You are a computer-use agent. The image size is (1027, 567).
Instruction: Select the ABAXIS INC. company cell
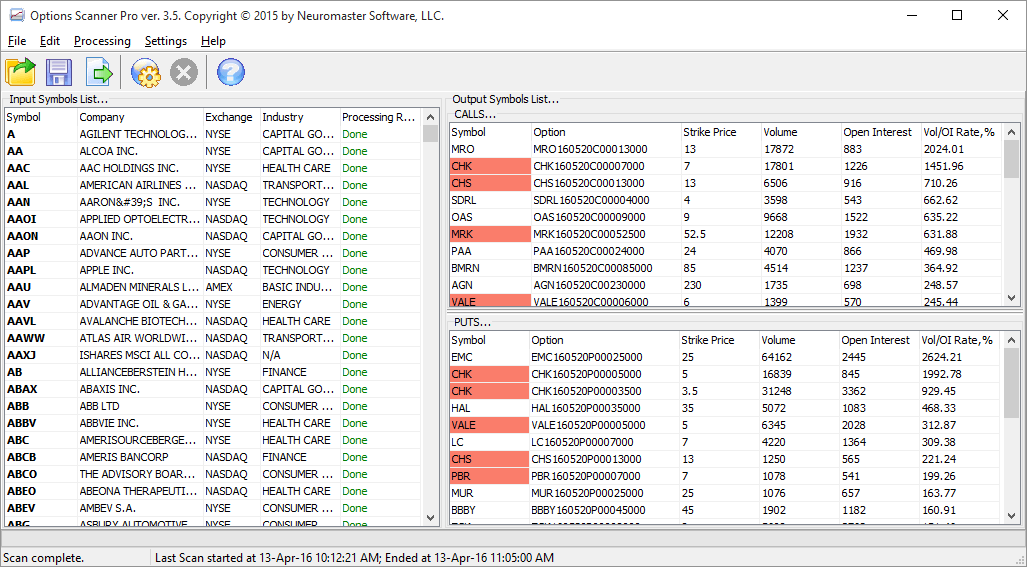pos(139,389)
